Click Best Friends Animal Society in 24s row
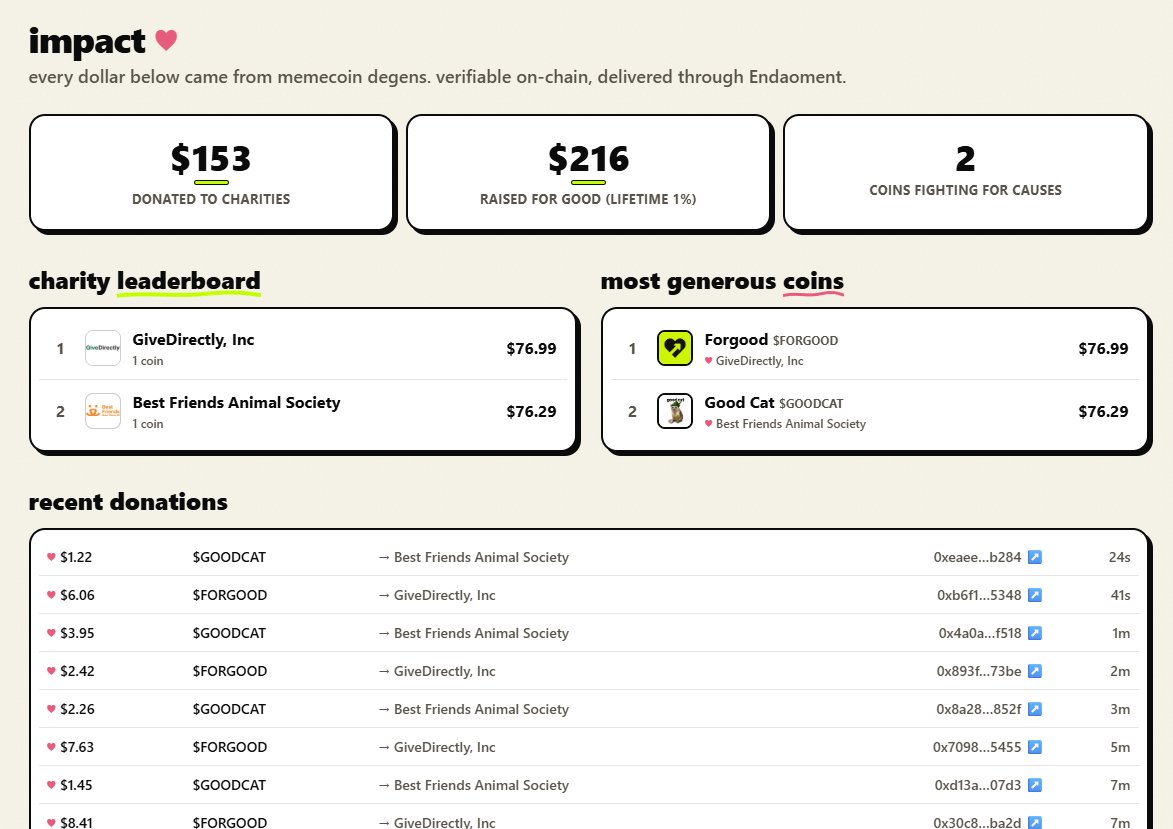The image size is (1173, 829). click(481, 557)
